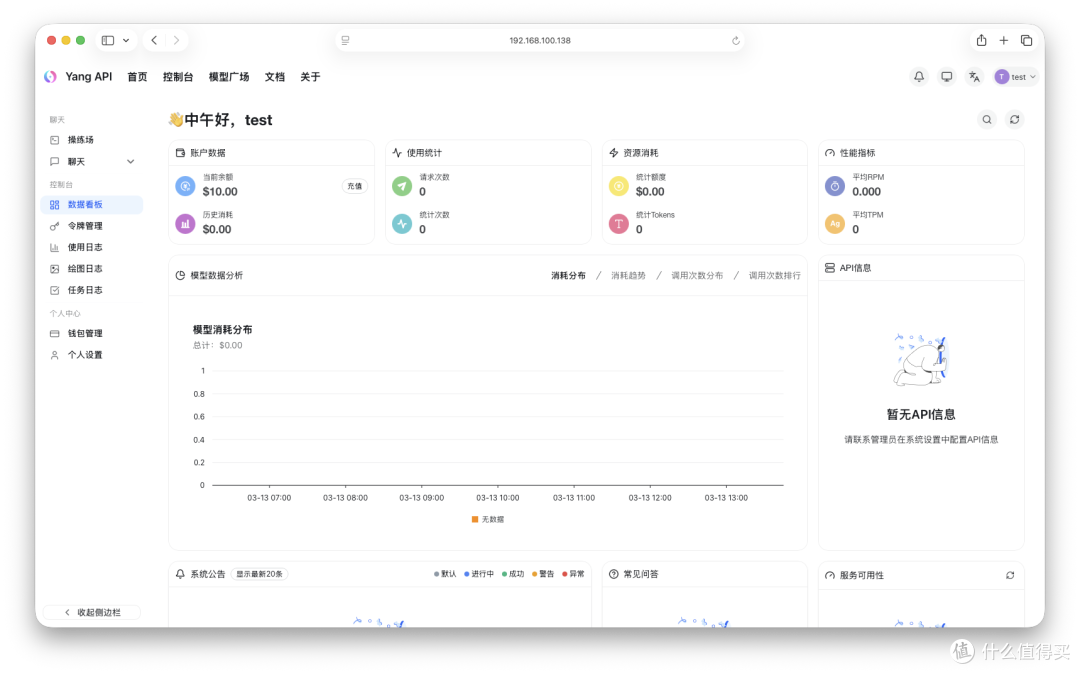Go back with browser back arrow

tap(154, 40)
